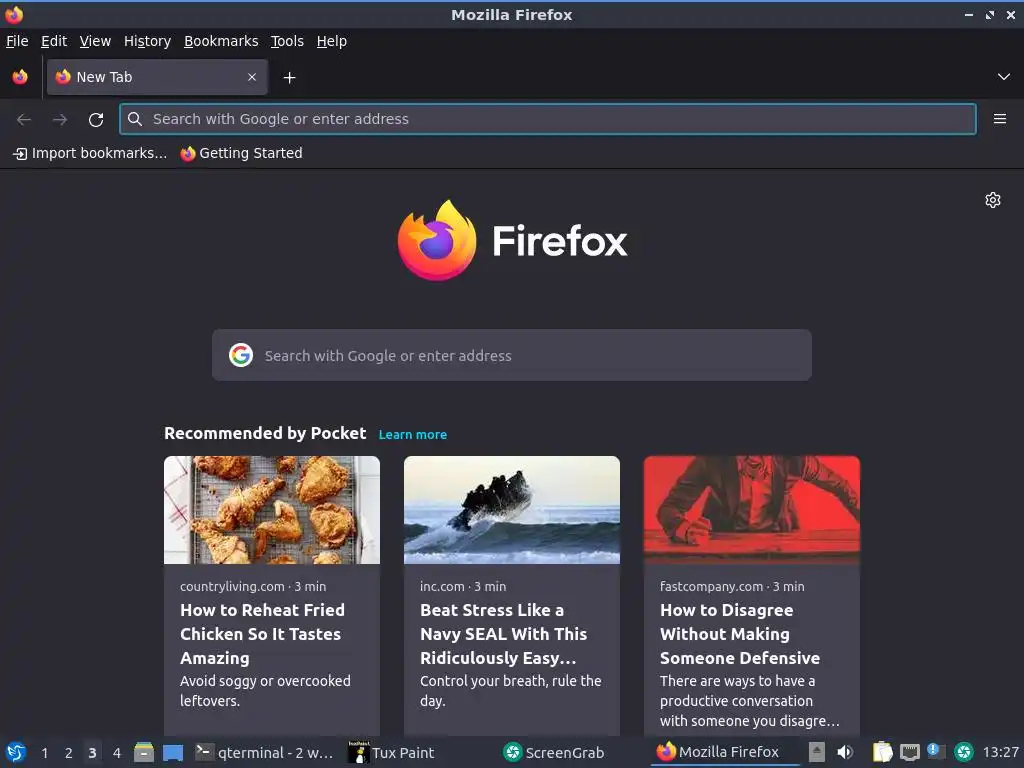Maximize the Firefox window
This screenshot has height=768, width=1024.
click(990, 14)
